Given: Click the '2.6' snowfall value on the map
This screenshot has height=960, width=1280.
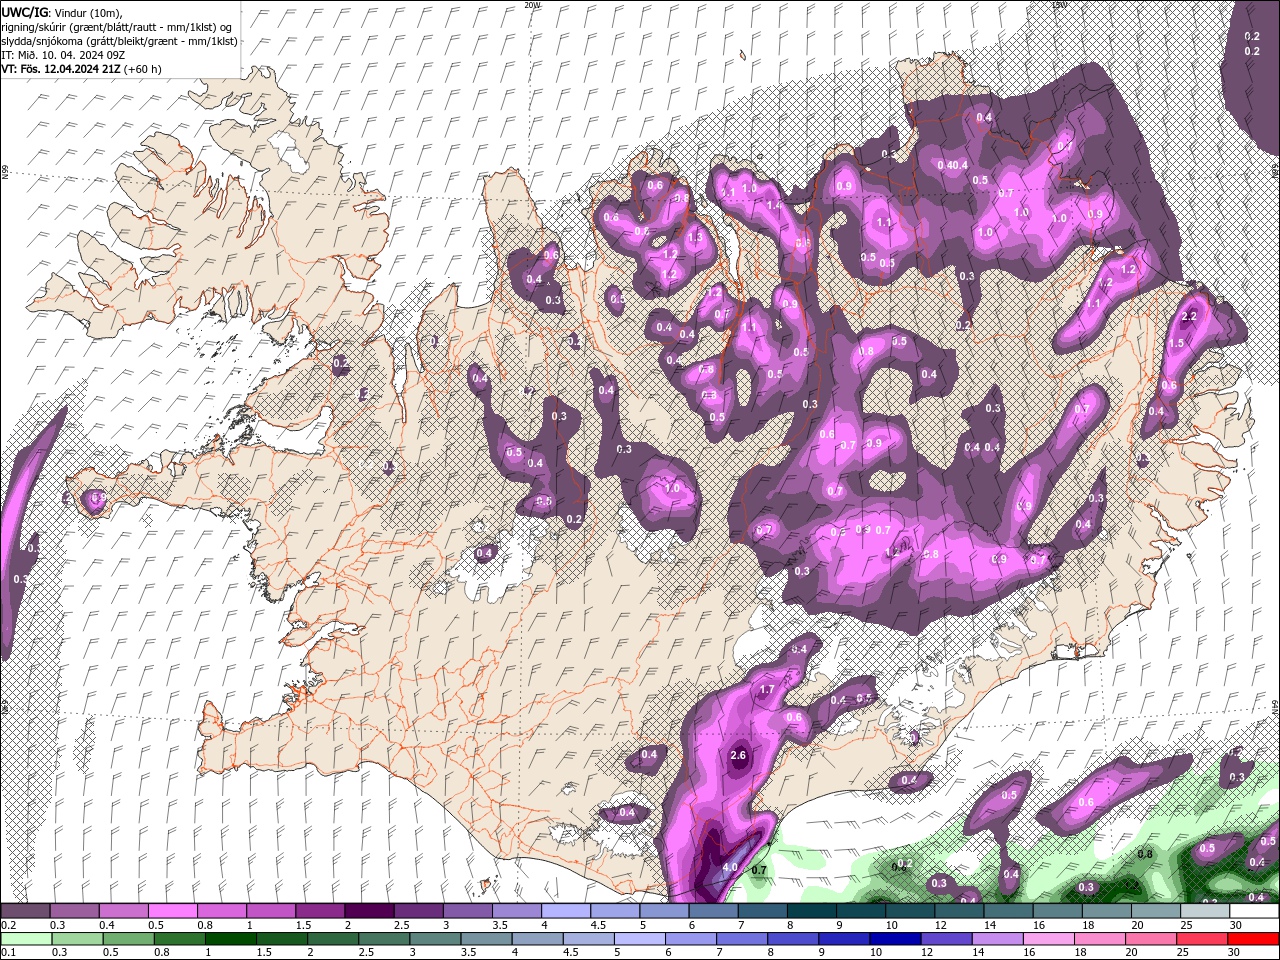Looking at the screenshot, I should (x=739, y=755).
